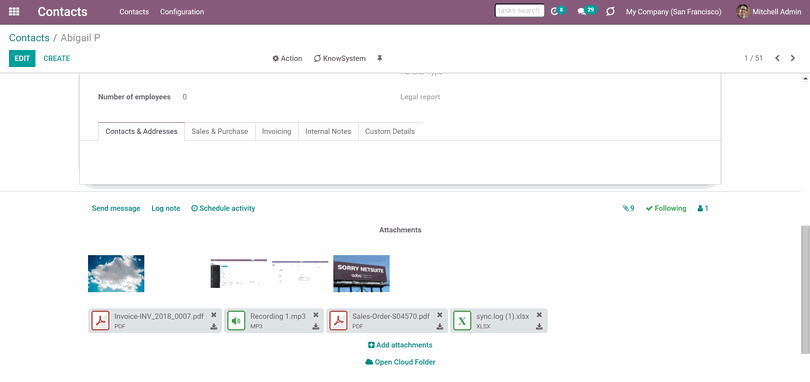
Task: Click the EDIT button
Action: click(x=22, y=58)
